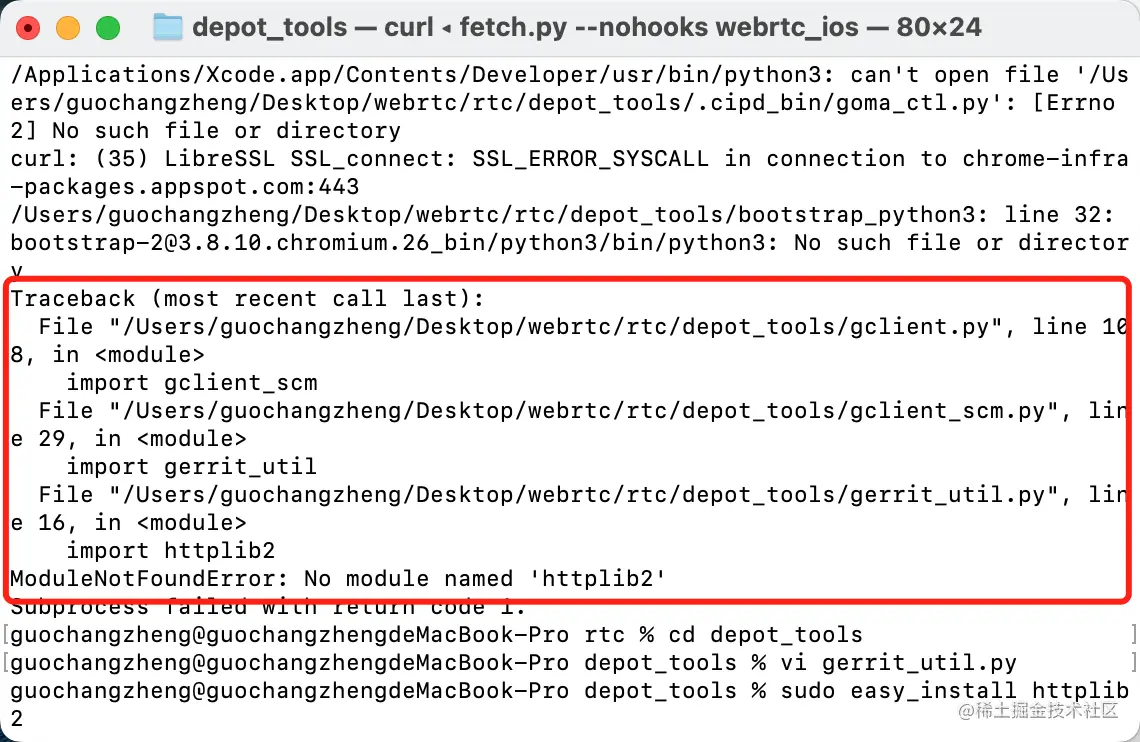
Task: Zoom the window with green button
Action: click(x=108, y=28)
